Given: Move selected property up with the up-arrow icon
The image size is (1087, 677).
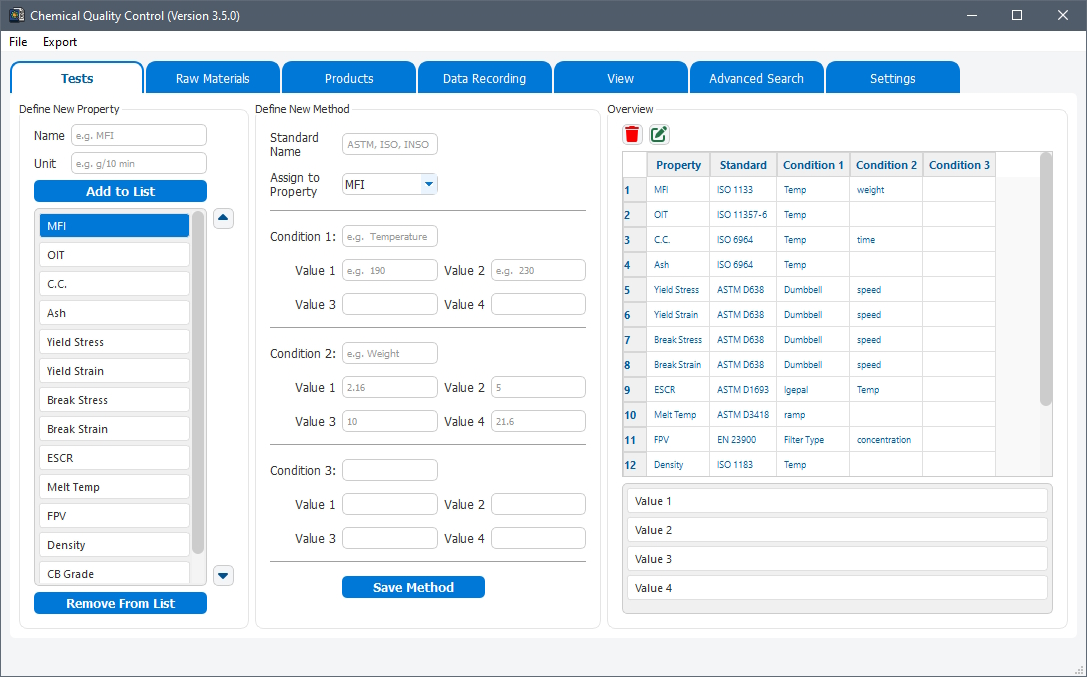Looking at the screenshot, I should (222, 218).
